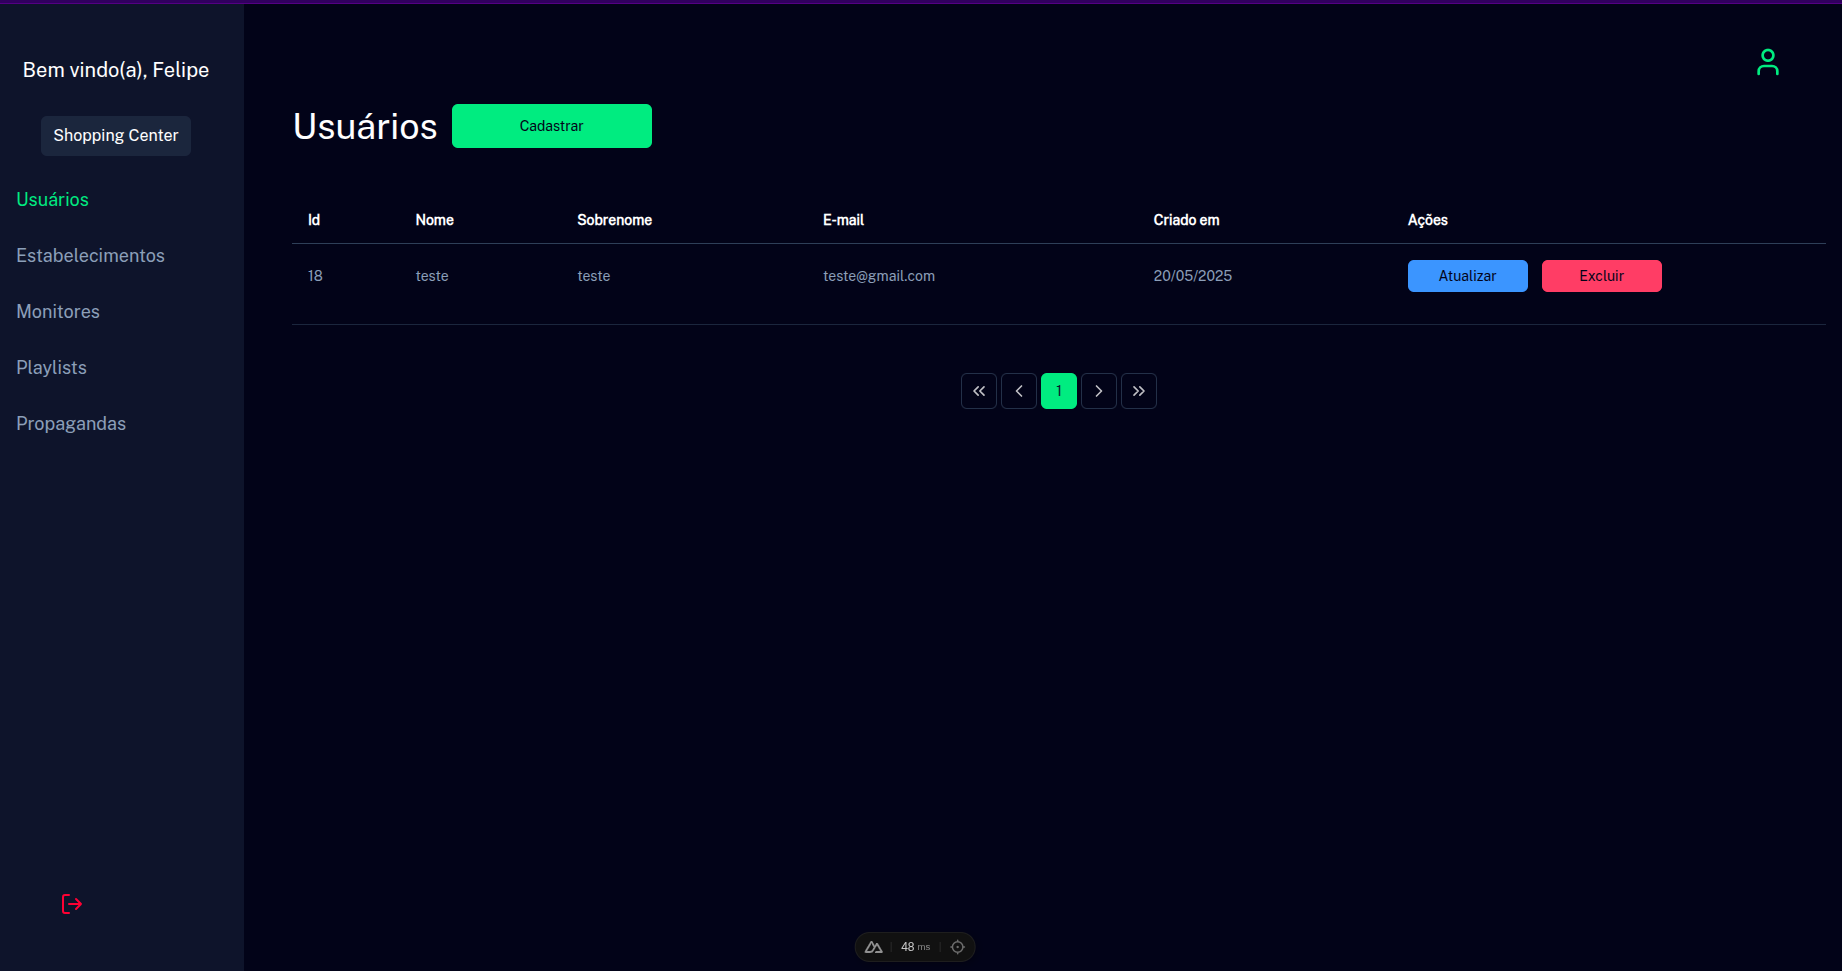Open Estabelecimentos in the sidebar
Screen dimensions: 1842x971
click(91, 255)
